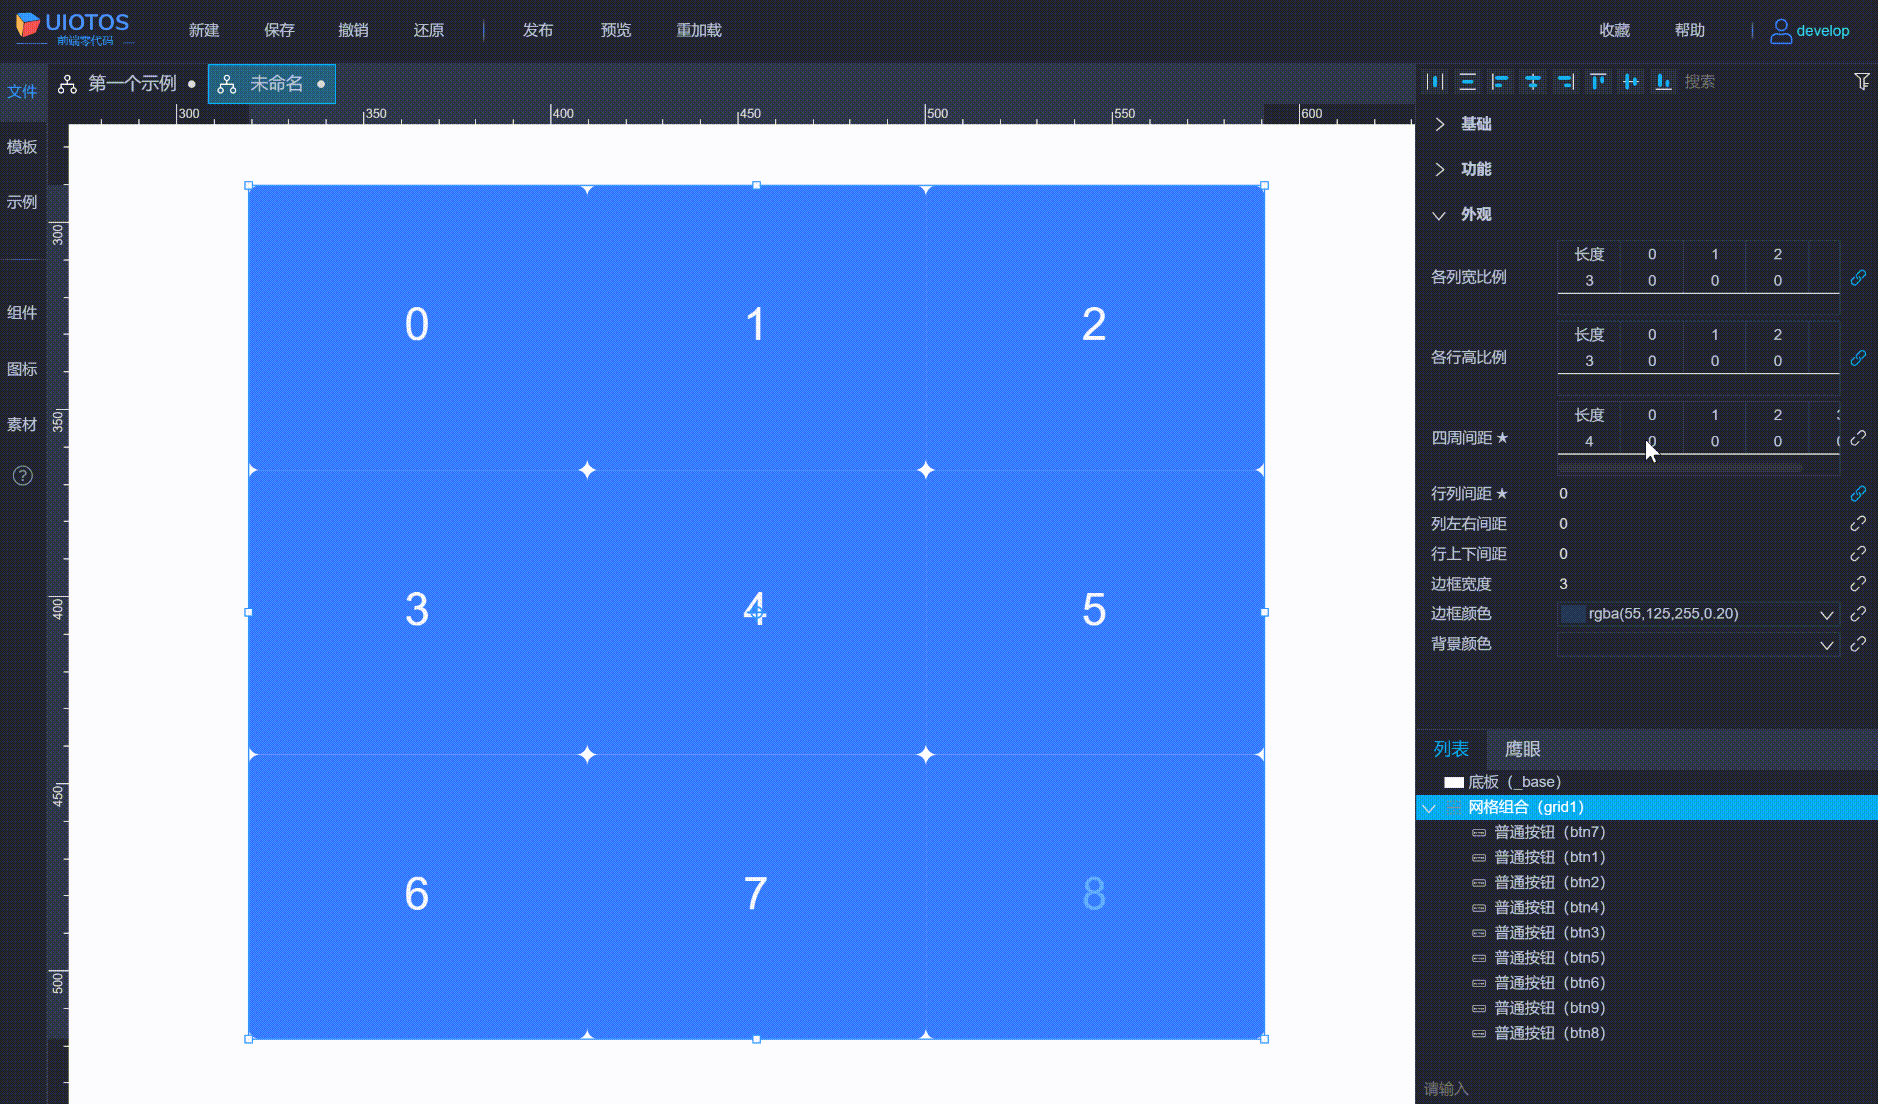Click the 发布 button
The height and width of the screenshot is (1104, 1878).
[538, 31]
